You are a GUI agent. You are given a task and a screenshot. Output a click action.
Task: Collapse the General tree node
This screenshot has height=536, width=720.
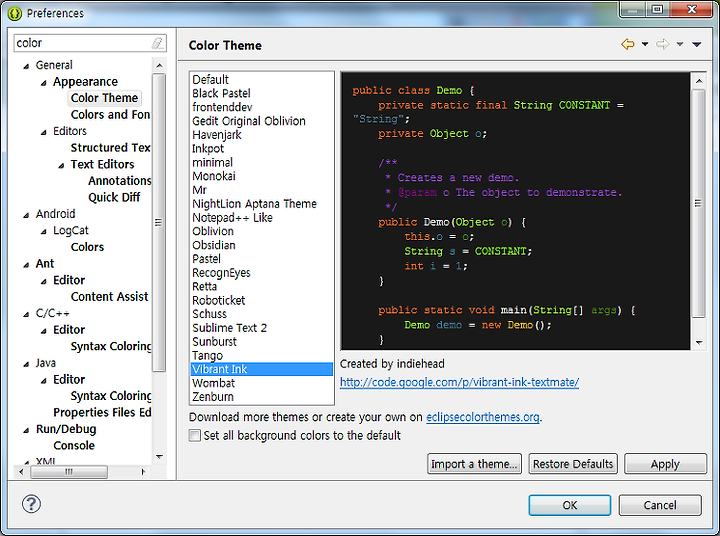[26, 66]
